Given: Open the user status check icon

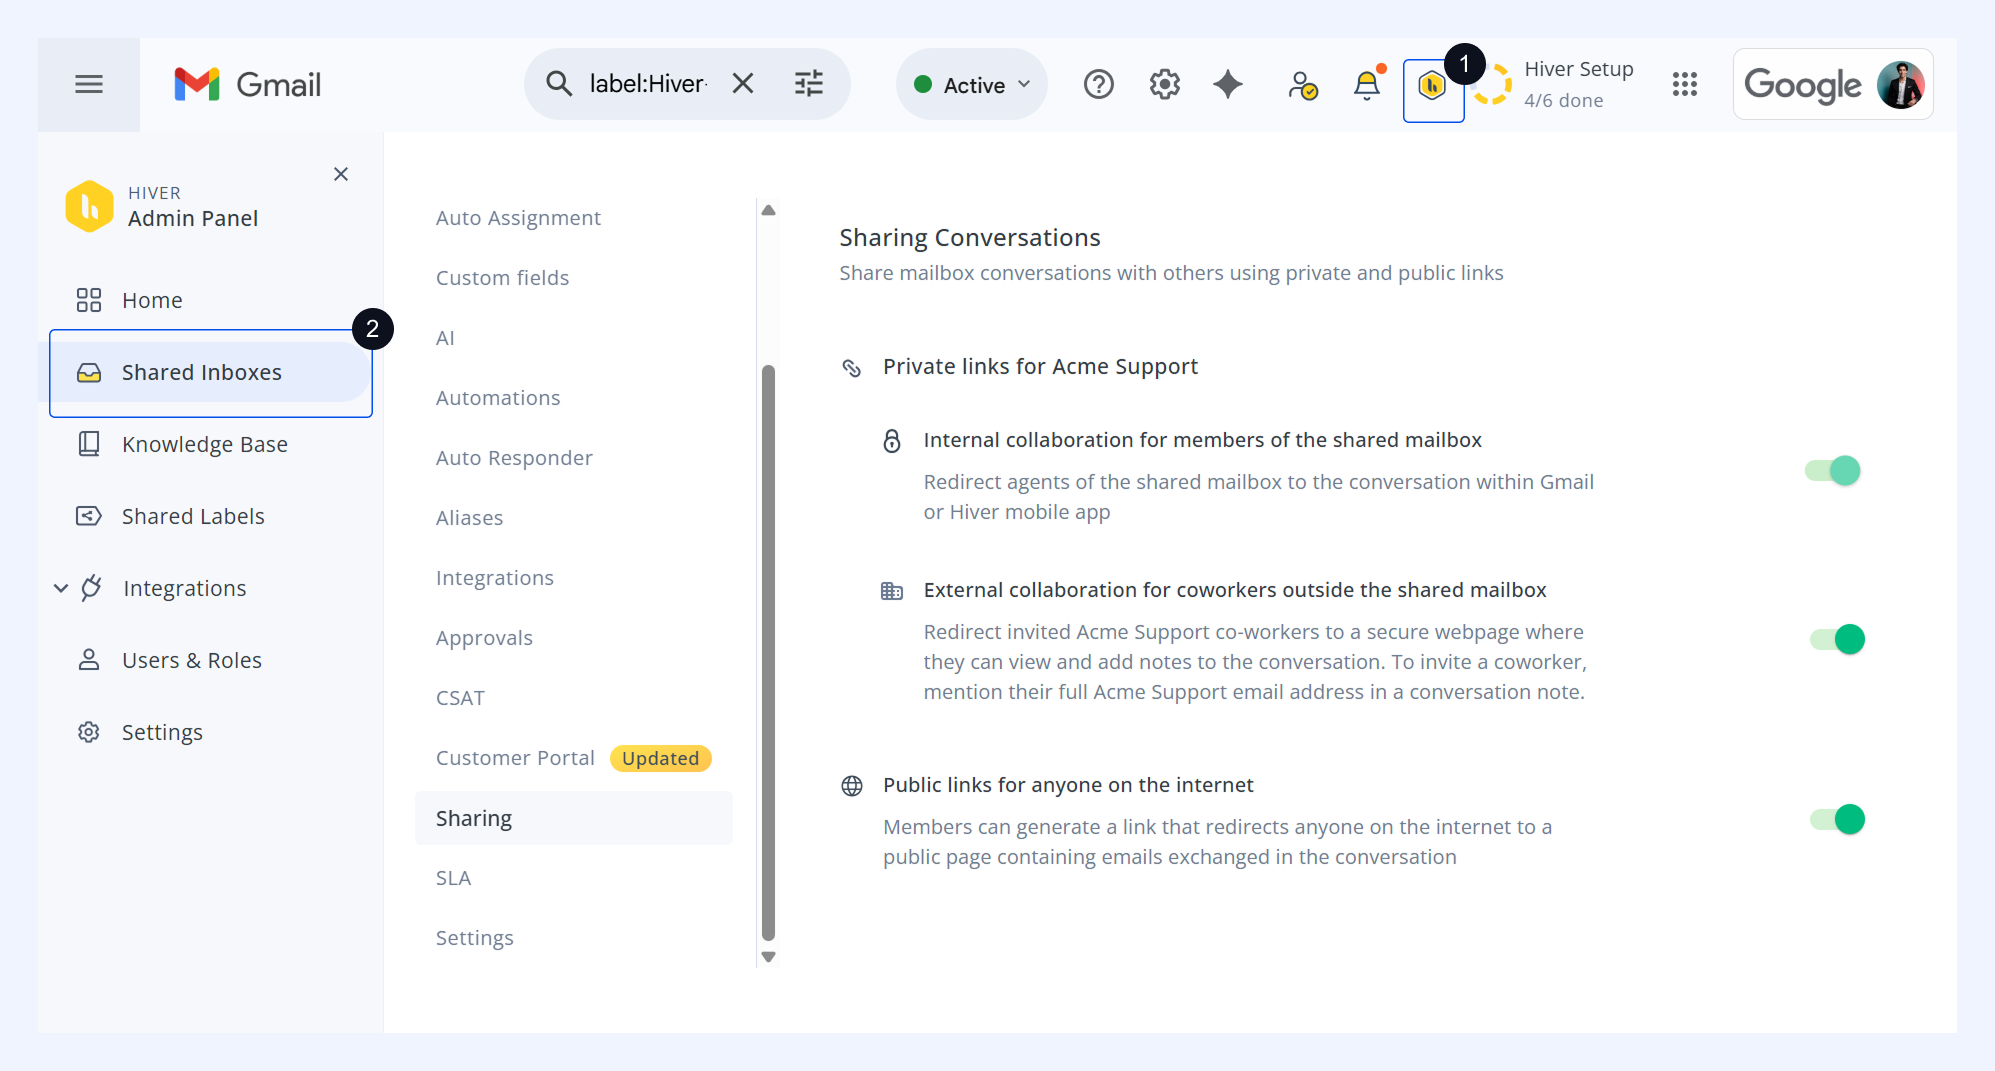Looking at the screenshot, I should pyautogui.click(x=1302, y=85).
